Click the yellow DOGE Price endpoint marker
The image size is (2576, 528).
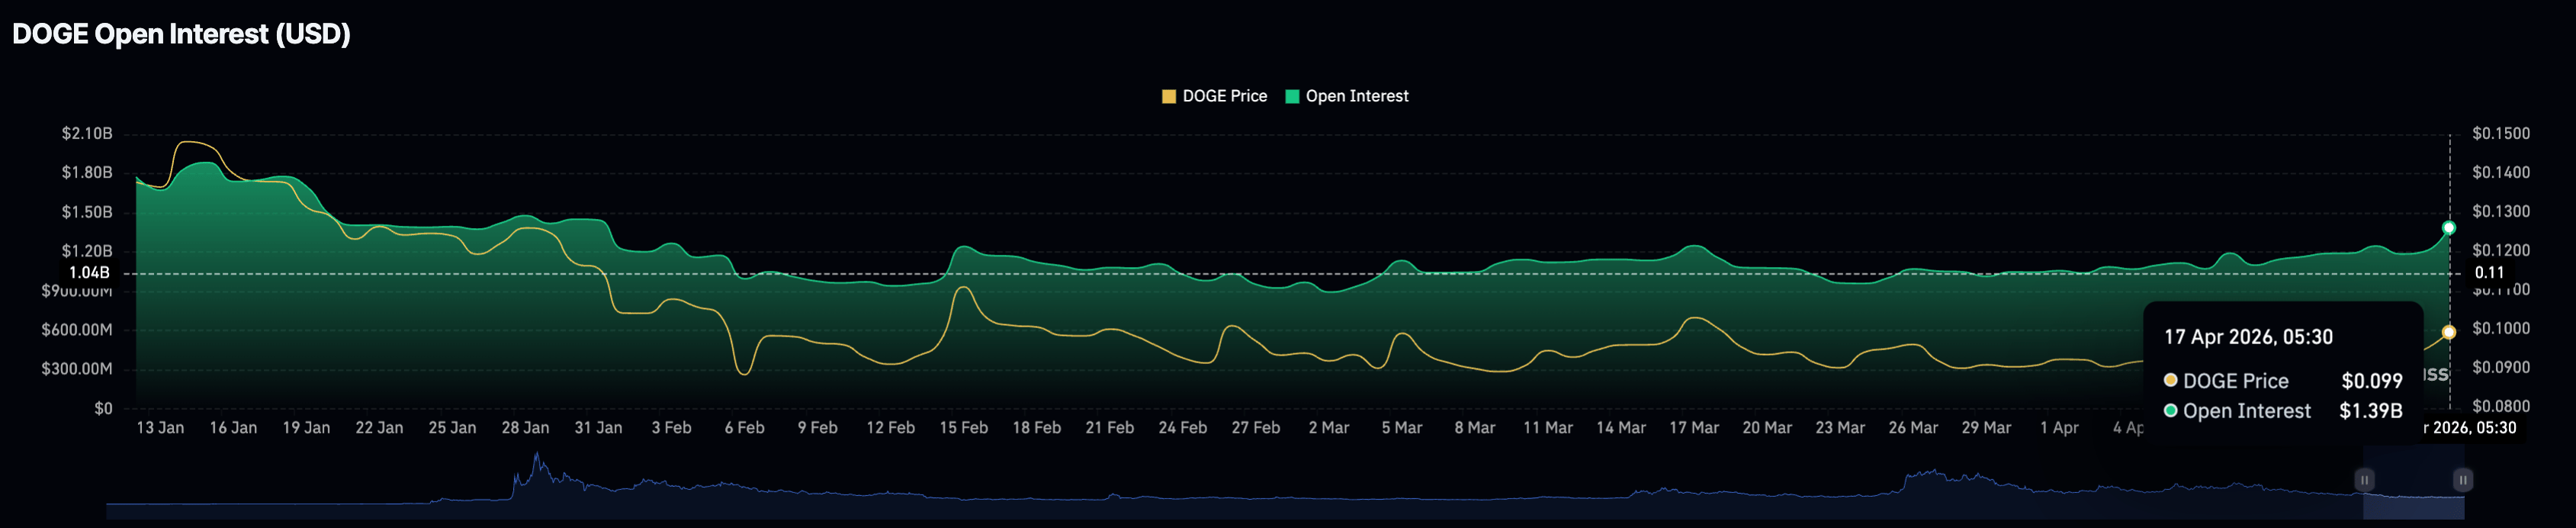(x=2449, y=332)
